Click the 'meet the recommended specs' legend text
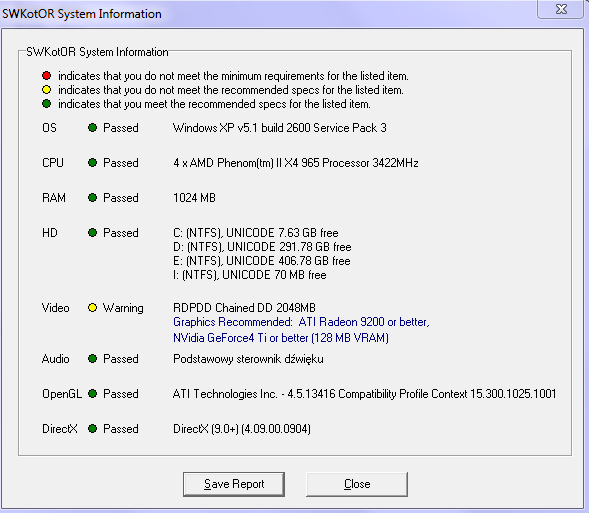Screen dimensions: 589x513 [x=215, y=104]
